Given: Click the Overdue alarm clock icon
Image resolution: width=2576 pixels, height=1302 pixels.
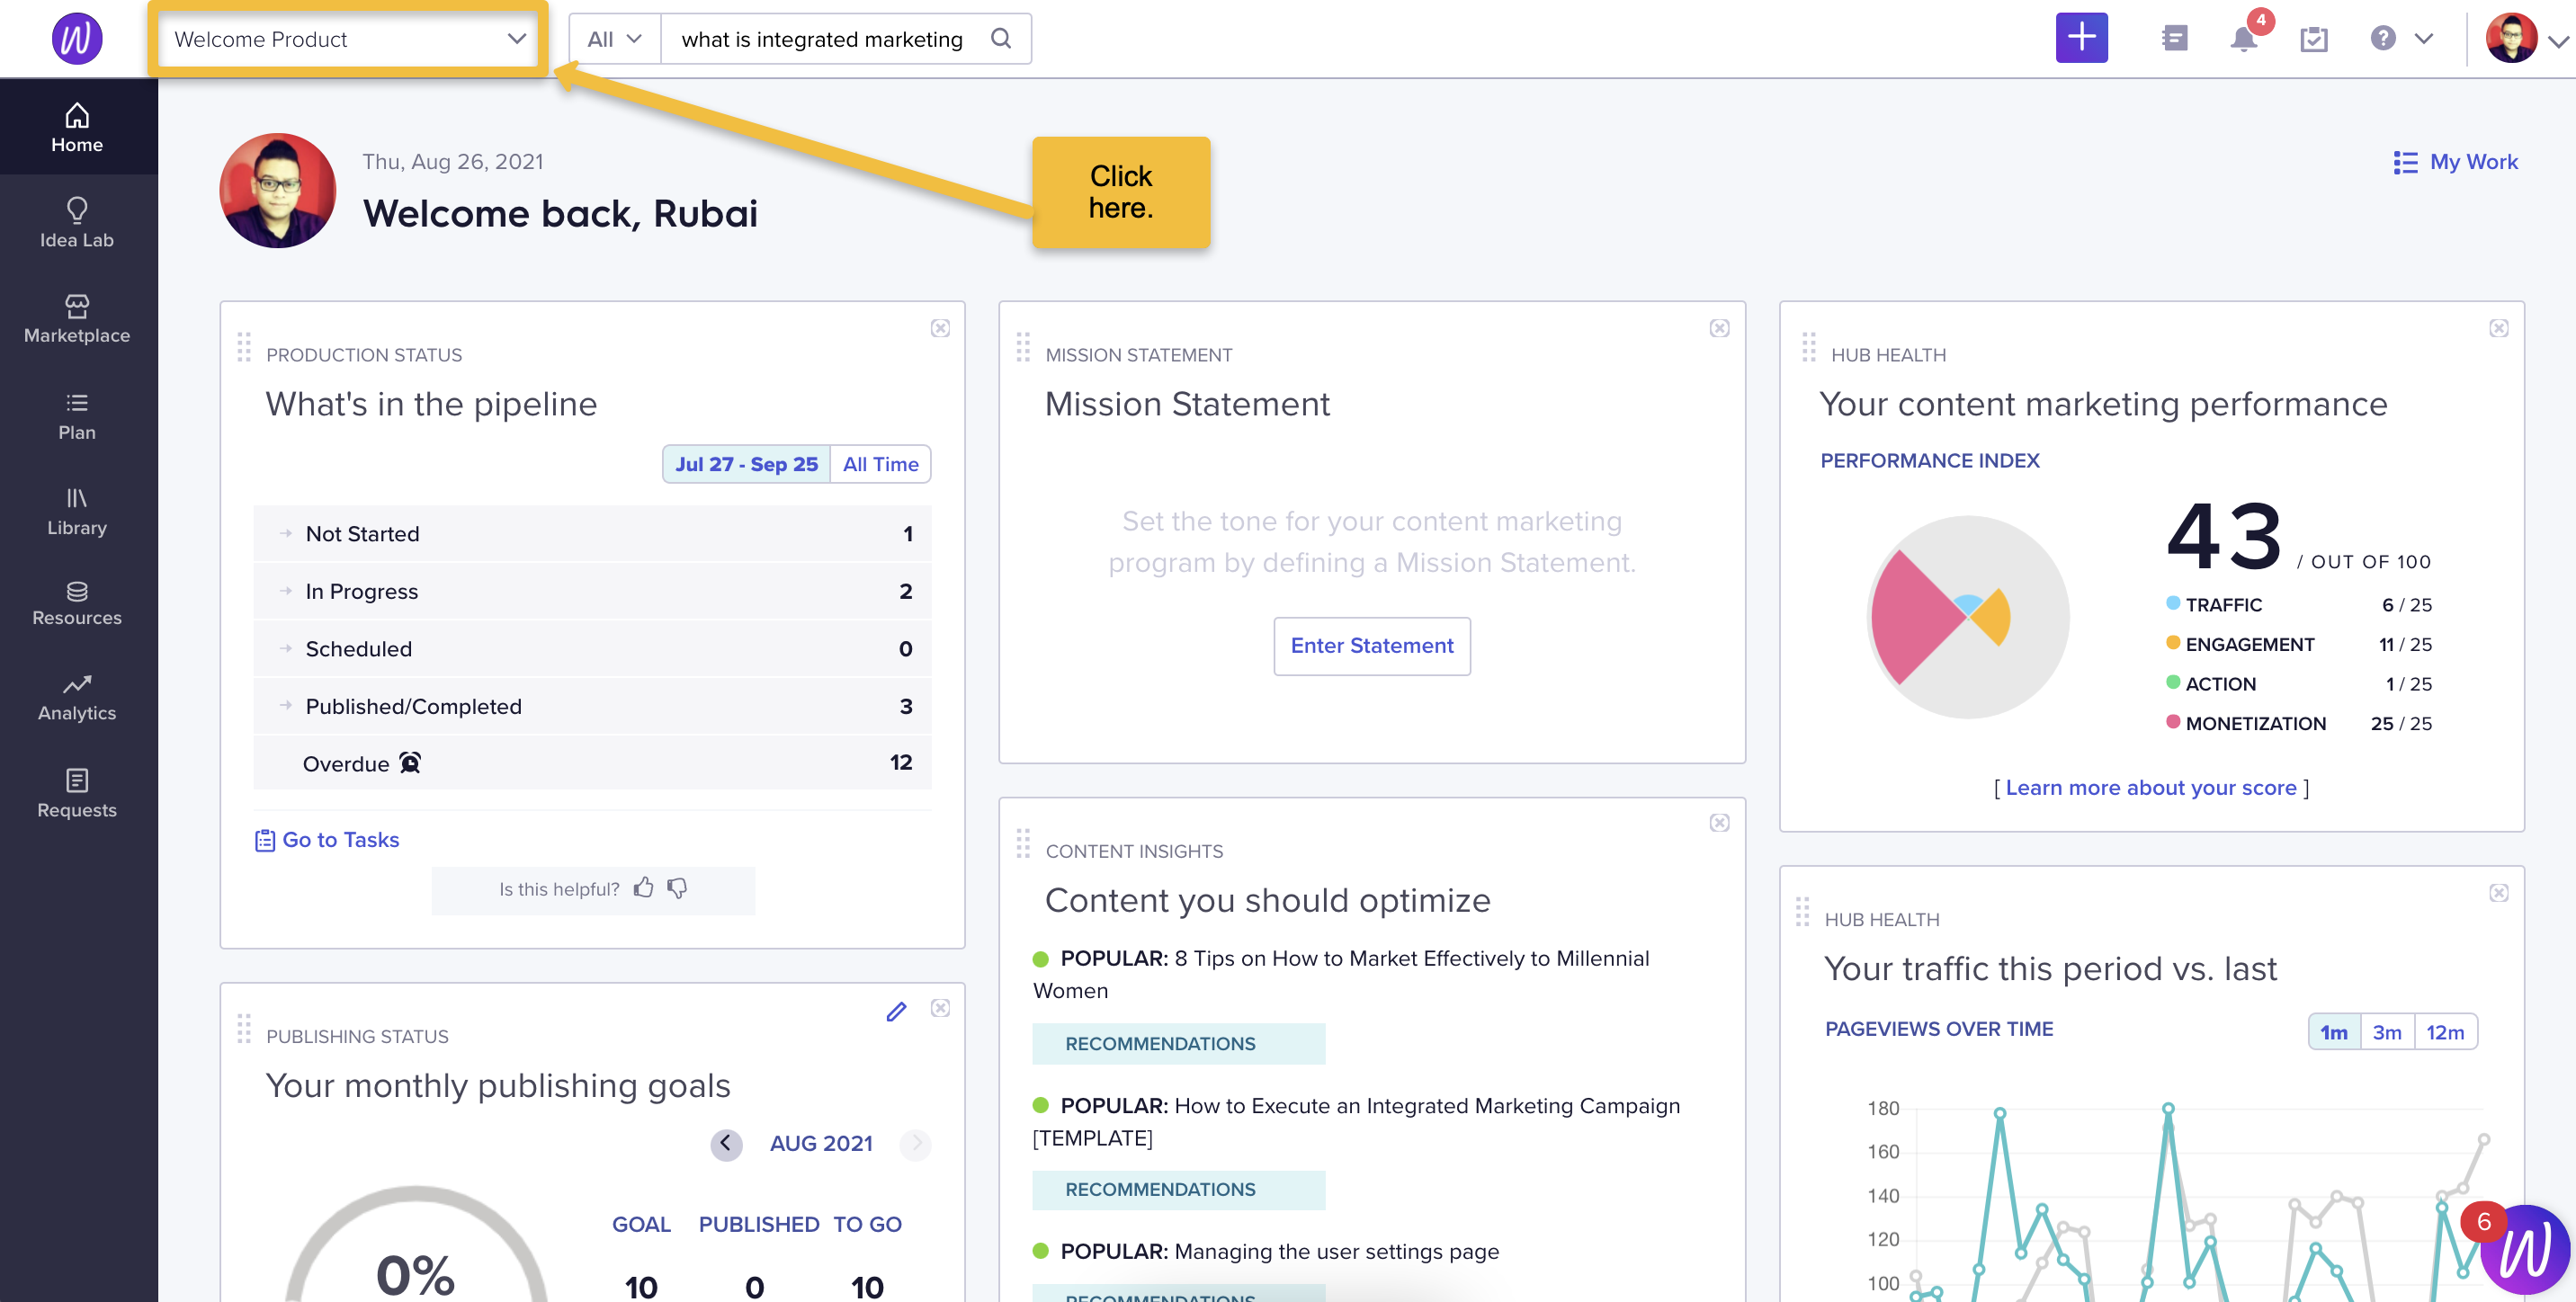Looking at the screenshot, I should (410, 763).
